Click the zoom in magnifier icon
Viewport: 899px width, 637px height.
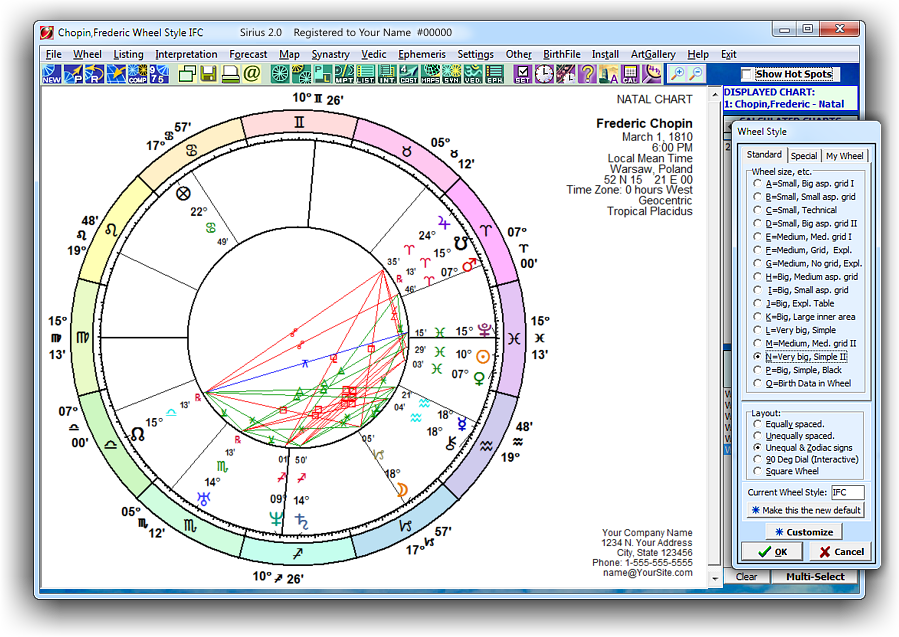pyautogui.click(x=677, y=74)
